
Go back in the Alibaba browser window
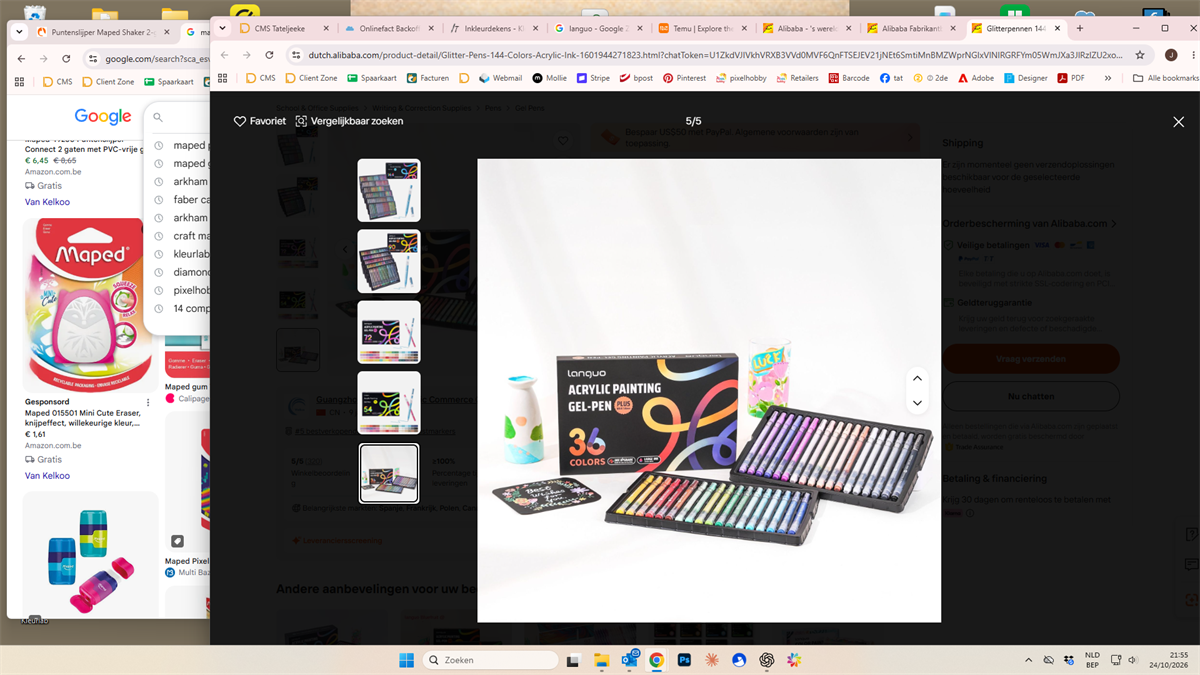(224, 55)
